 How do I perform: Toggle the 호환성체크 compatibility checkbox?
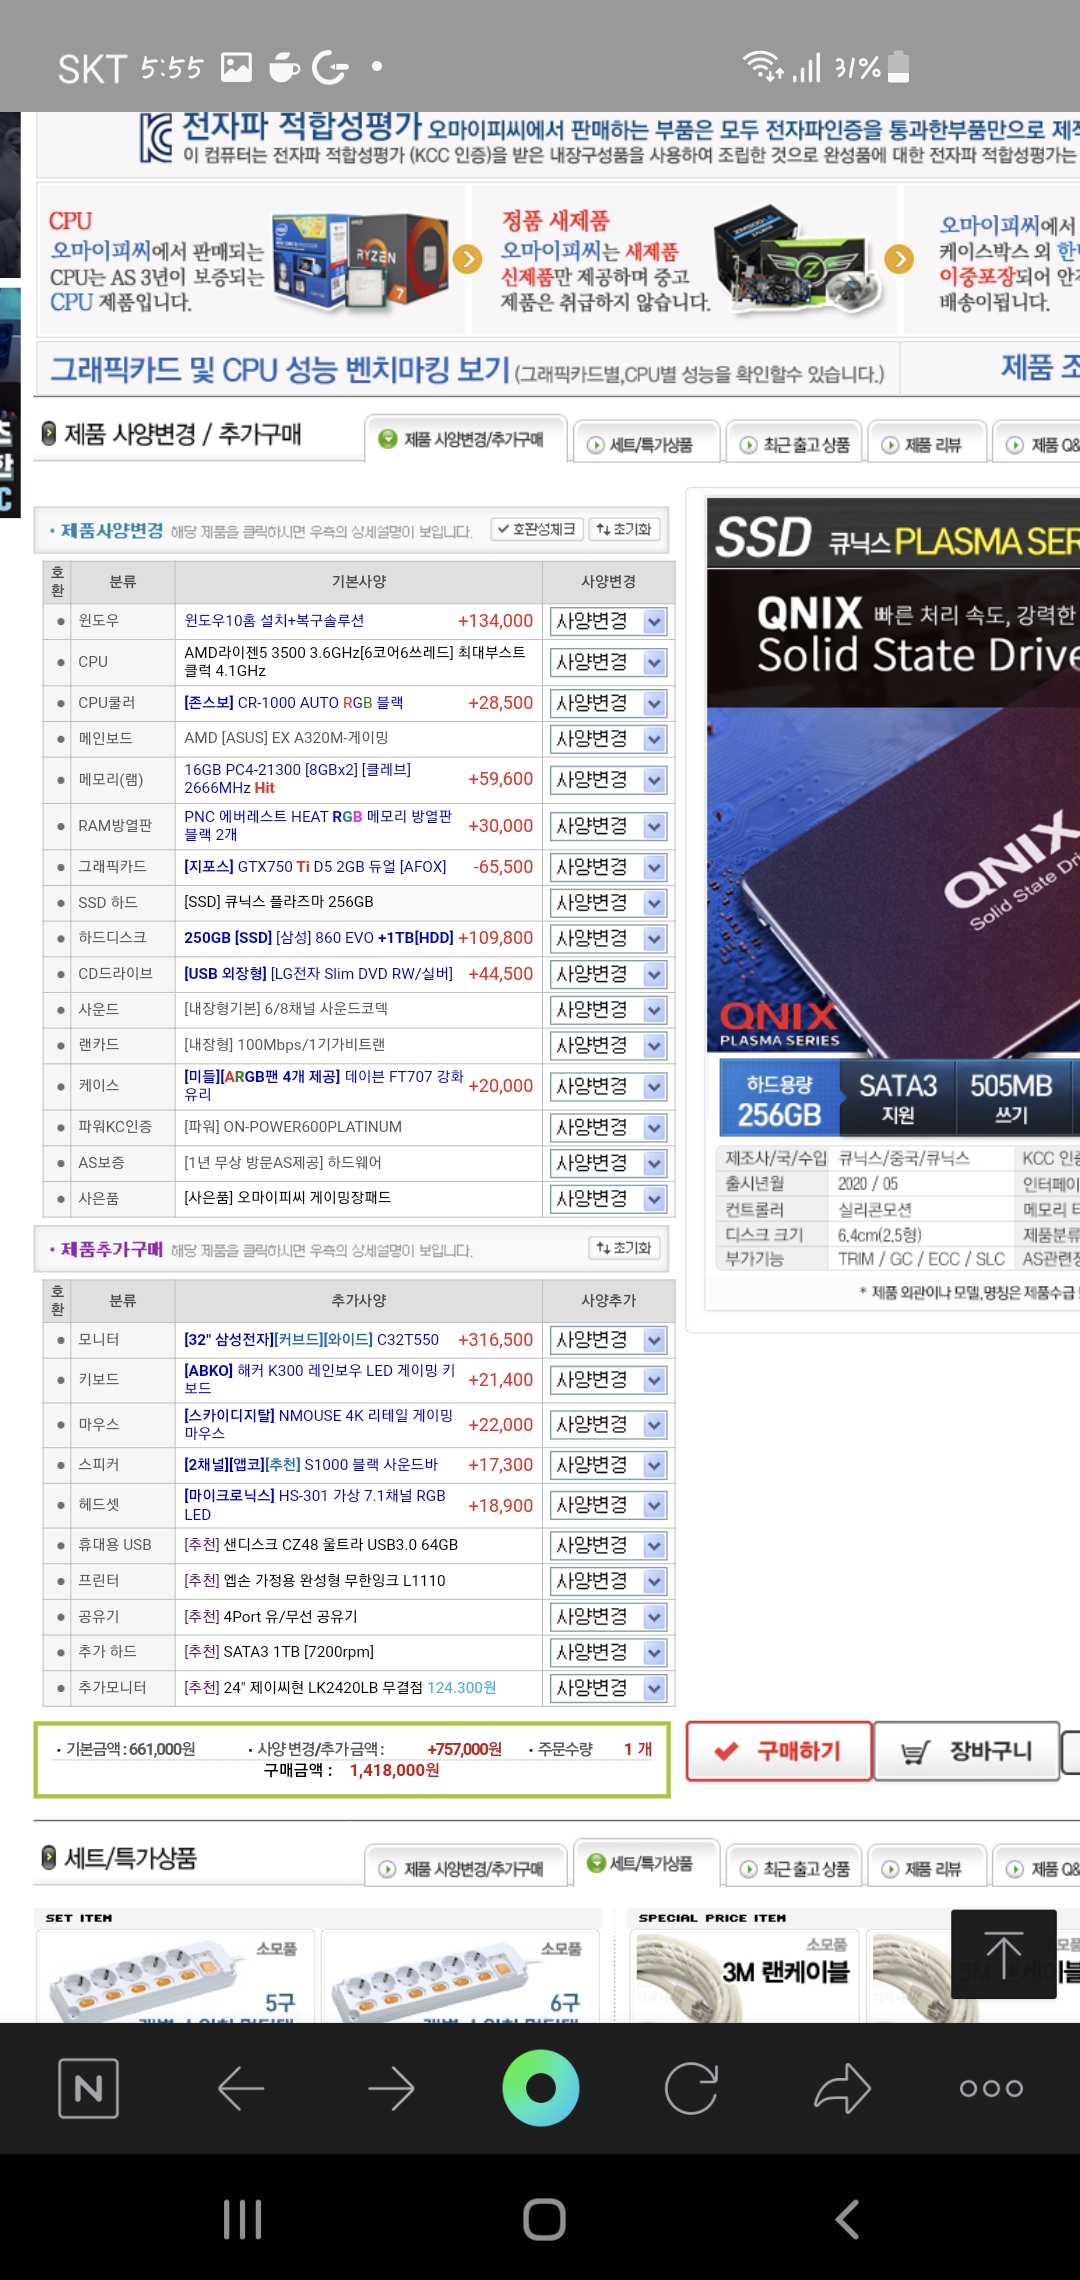point(535,529)
